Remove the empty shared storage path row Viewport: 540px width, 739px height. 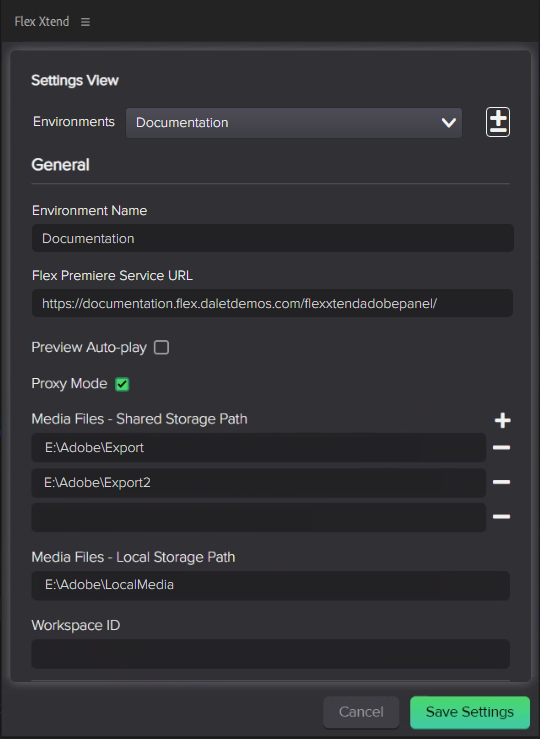pyautogui.click(x=501, y=517)
